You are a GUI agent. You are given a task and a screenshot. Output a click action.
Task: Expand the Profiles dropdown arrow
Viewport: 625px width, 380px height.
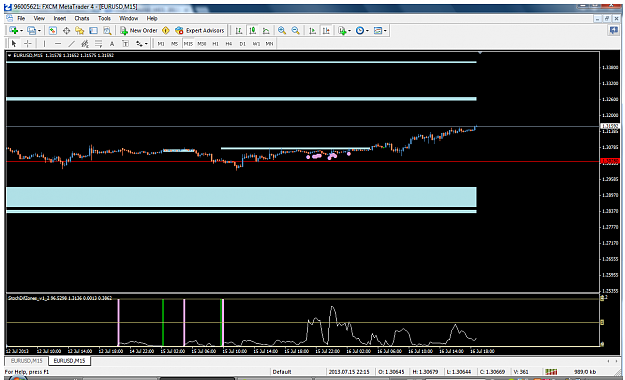pyautogui.click(x=39, y=31)
